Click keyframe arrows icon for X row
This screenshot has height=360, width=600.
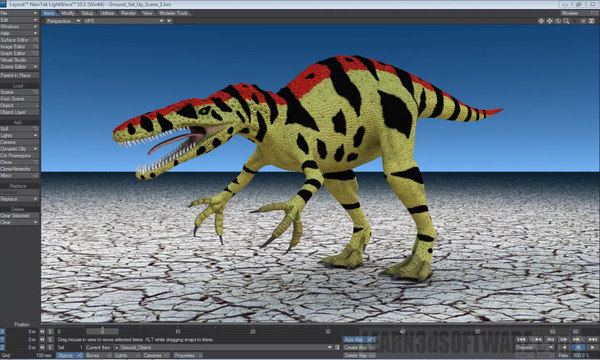[42, 332]
